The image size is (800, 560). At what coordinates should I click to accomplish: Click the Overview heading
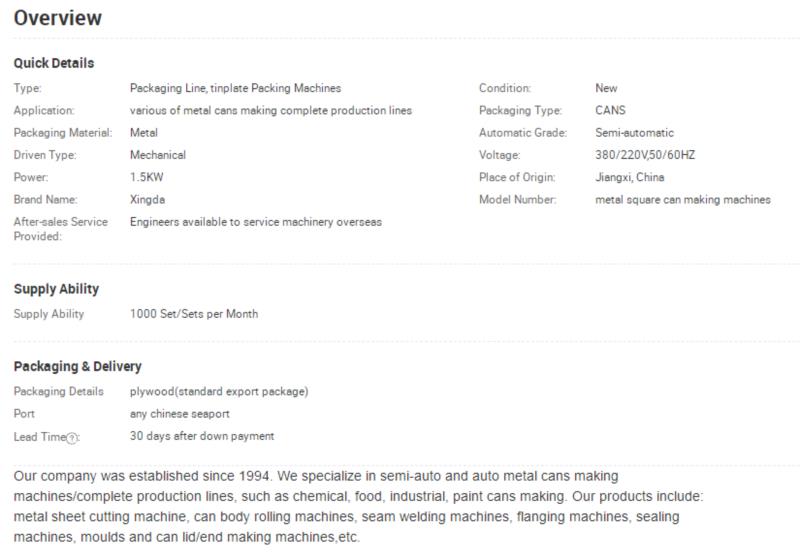pos(58,18)
